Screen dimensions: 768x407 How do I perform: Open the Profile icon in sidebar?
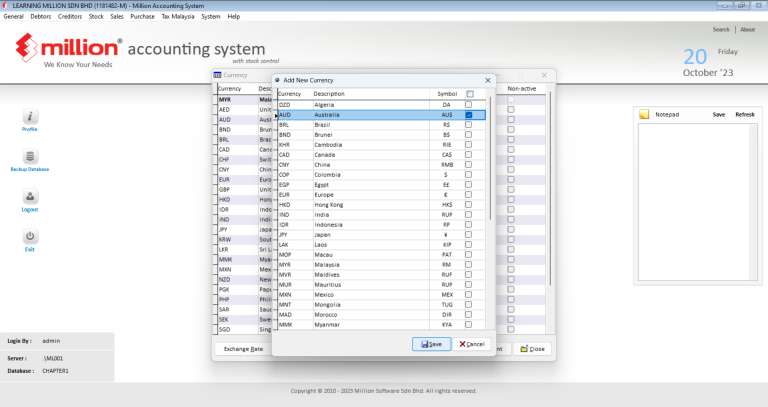30,117
